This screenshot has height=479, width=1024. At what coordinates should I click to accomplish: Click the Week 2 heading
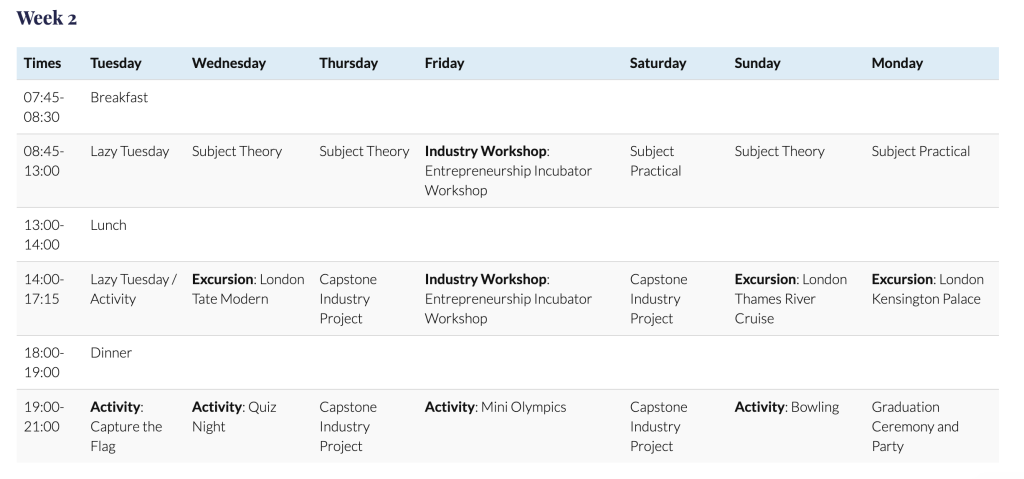(47, 19)
